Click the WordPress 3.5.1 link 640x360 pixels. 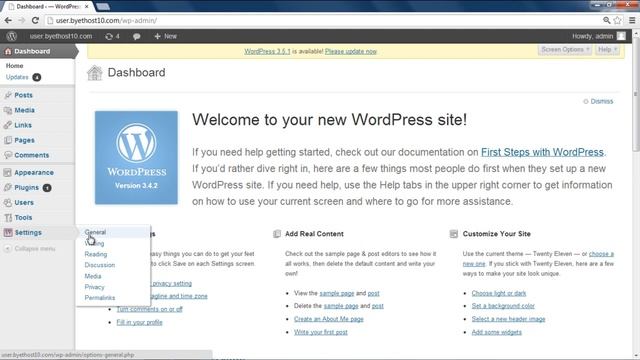coord(267,51)
